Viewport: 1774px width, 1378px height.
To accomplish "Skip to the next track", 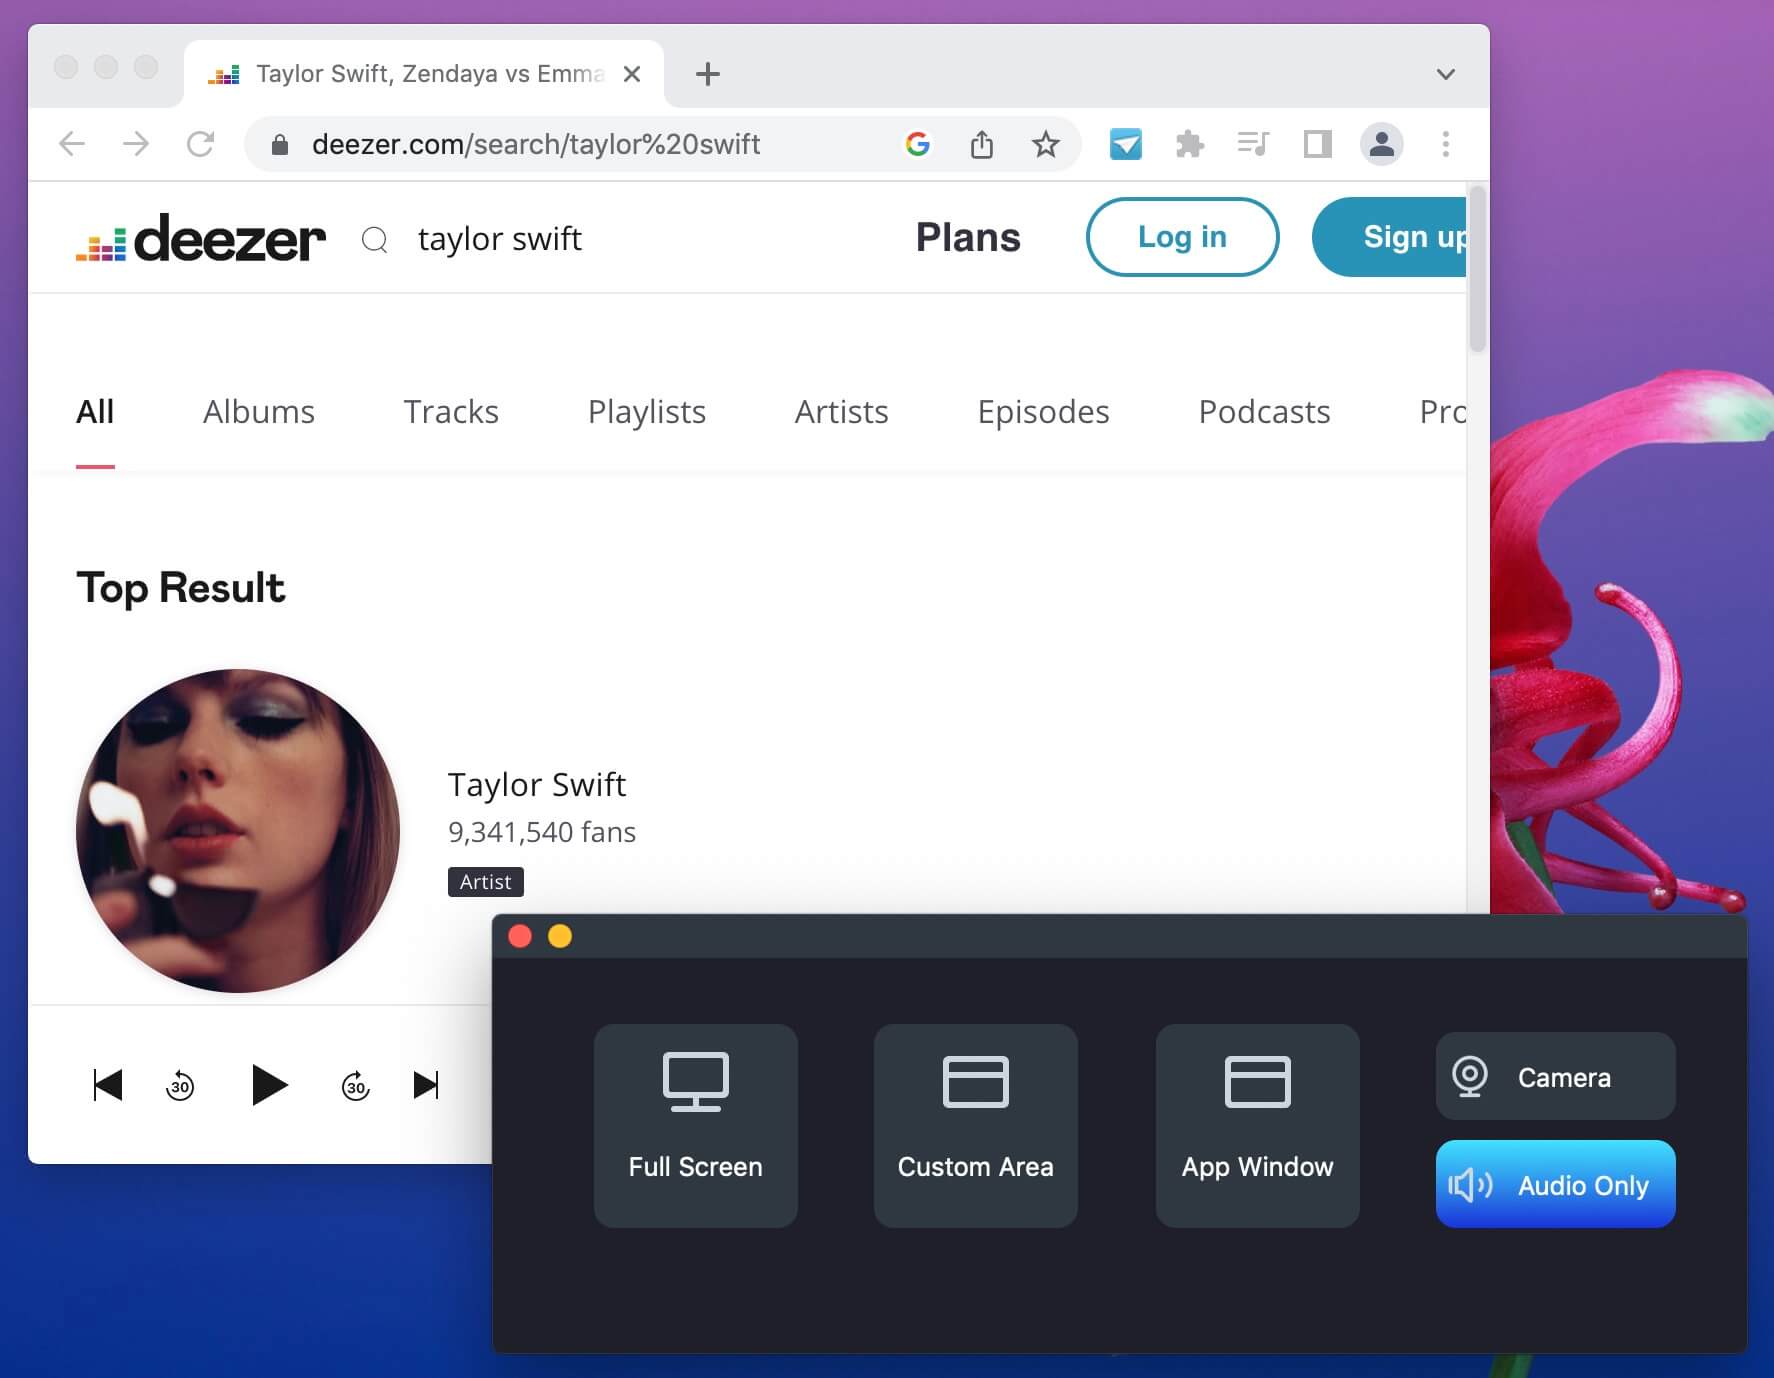I will pyautogui.click(x=427, y=1085).
